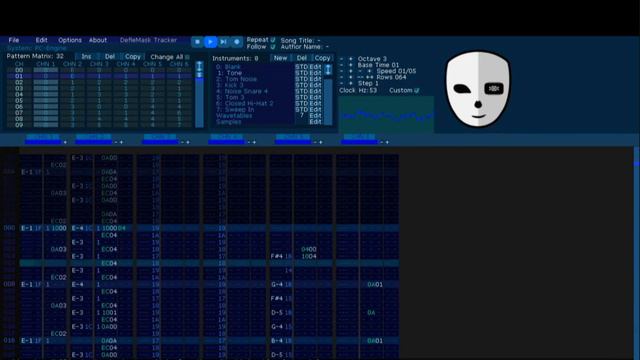This screenshot has height=360, width=640.
Task: Select instrument 6: Closed Hi-Hat 2
Action: [244, 103]
